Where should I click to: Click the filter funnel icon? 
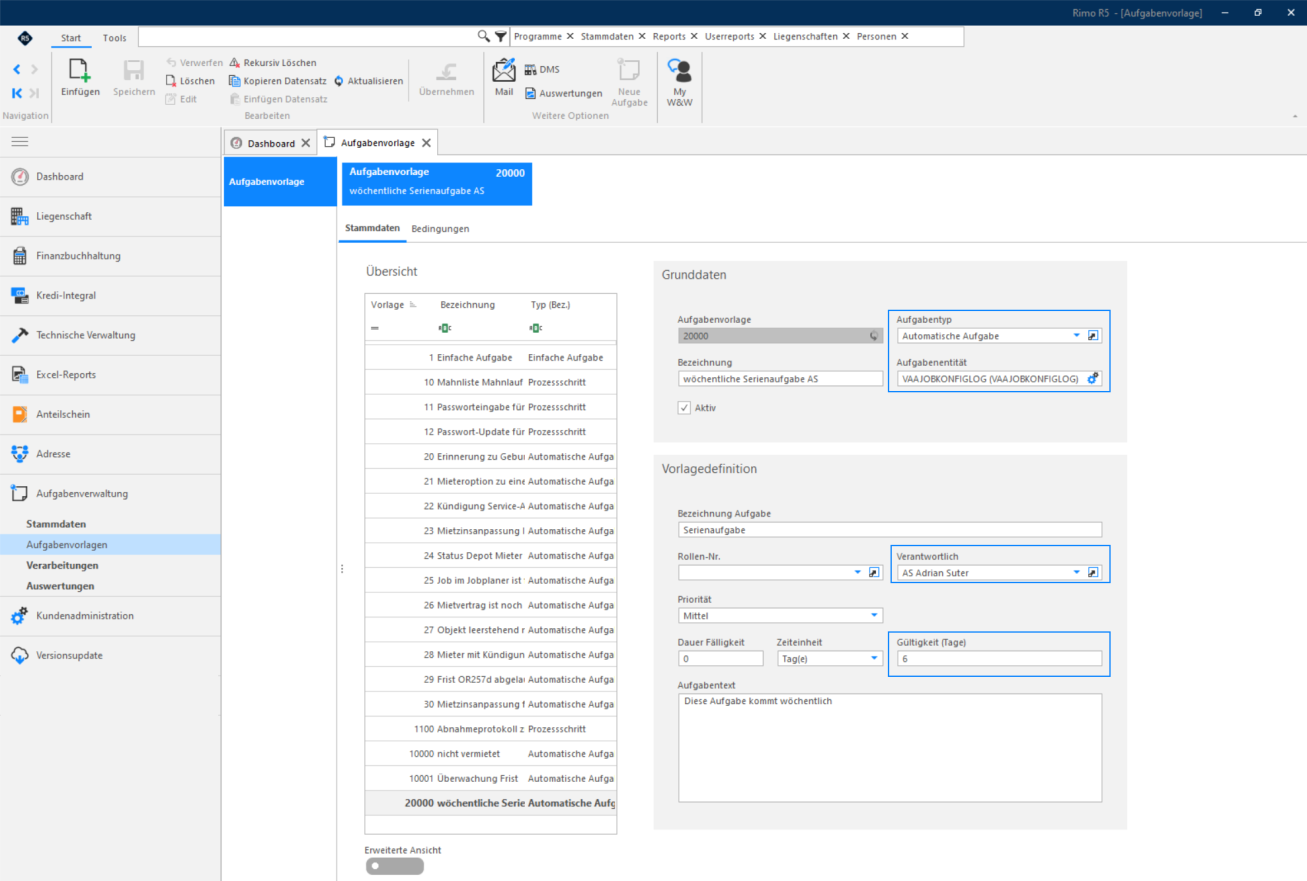pos(501,36)
